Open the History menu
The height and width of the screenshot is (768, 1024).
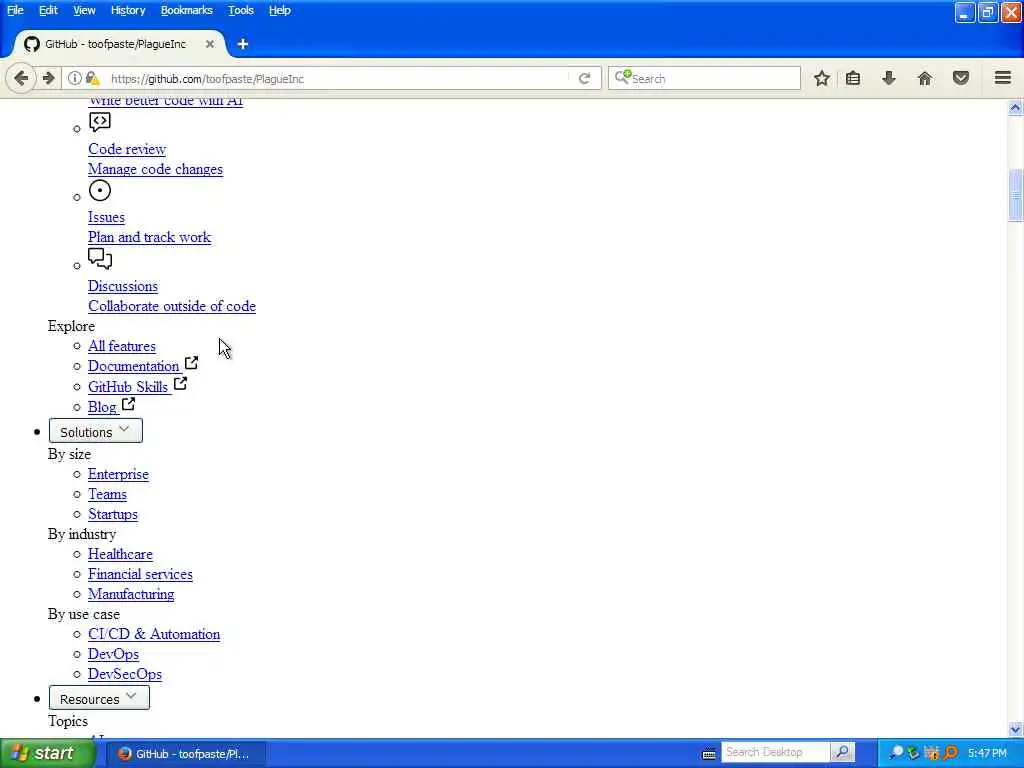128,10
